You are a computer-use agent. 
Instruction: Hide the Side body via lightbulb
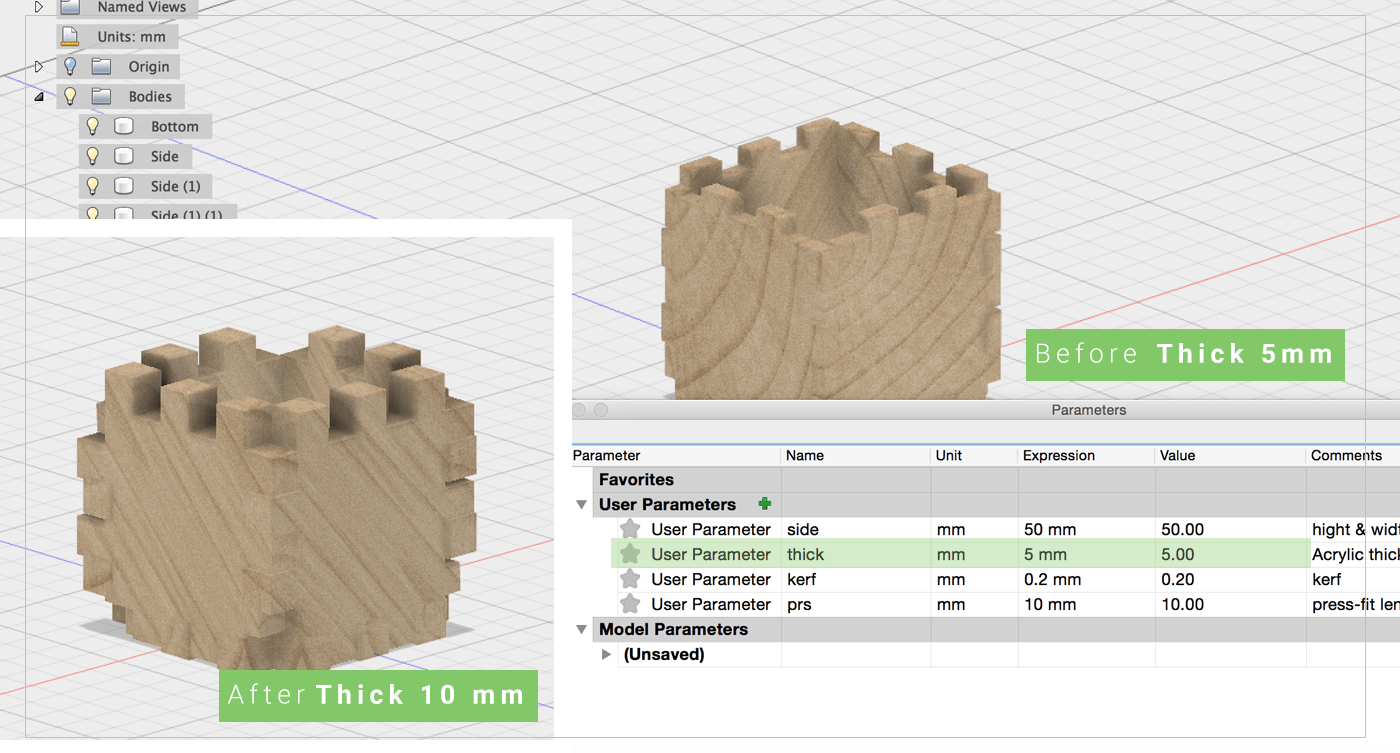(93, 156)
